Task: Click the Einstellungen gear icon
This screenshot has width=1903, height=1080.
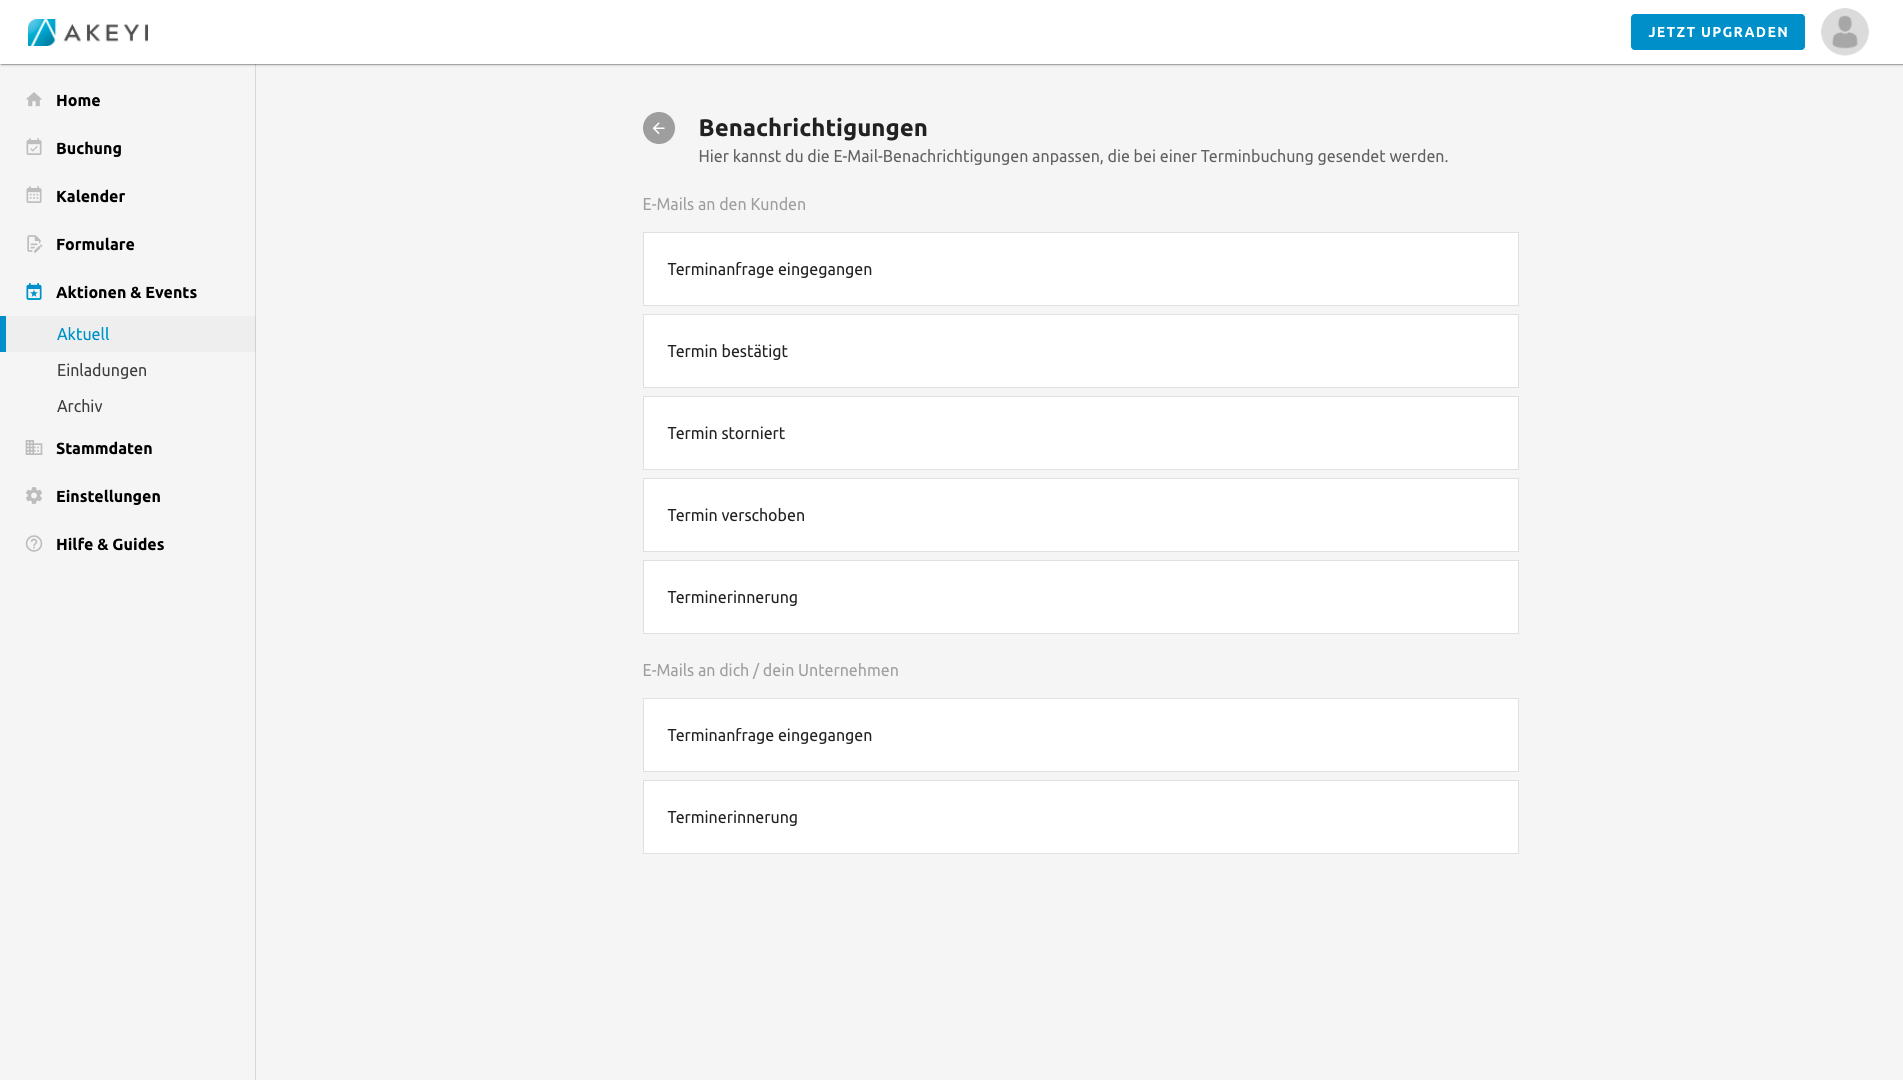Action: tap(34, 496)
